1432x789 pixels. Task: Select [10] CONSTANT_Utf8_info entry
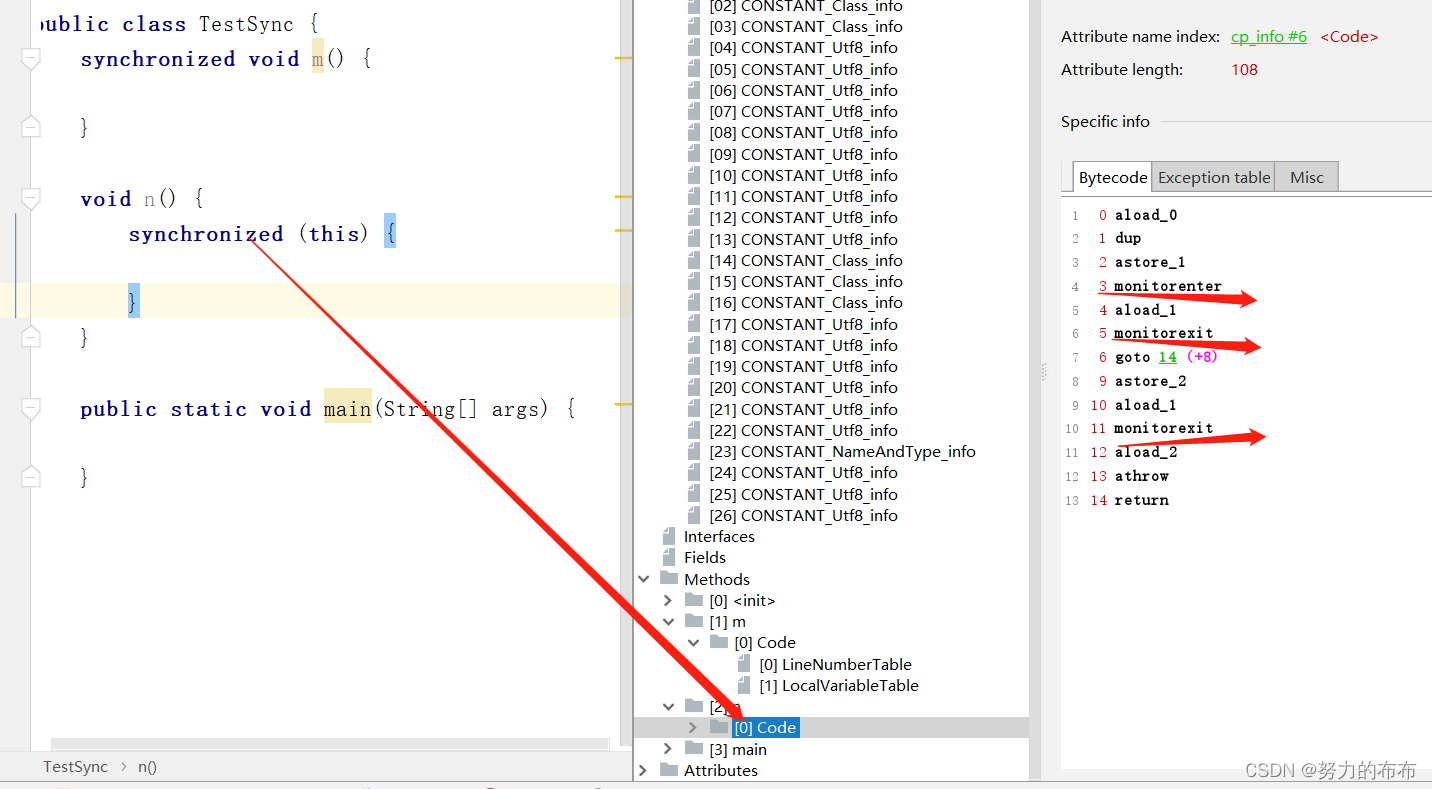803,175
